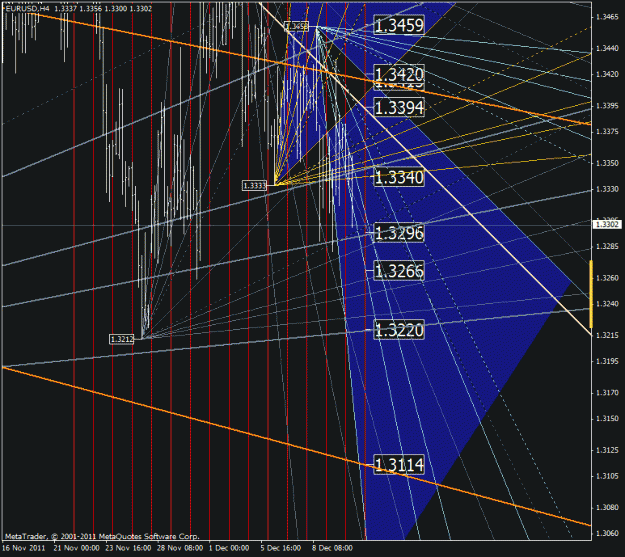Click 1.3215 on the price axis
This screenshot has width=625, height=557.
pyautogui.click(x=607, y=336)
